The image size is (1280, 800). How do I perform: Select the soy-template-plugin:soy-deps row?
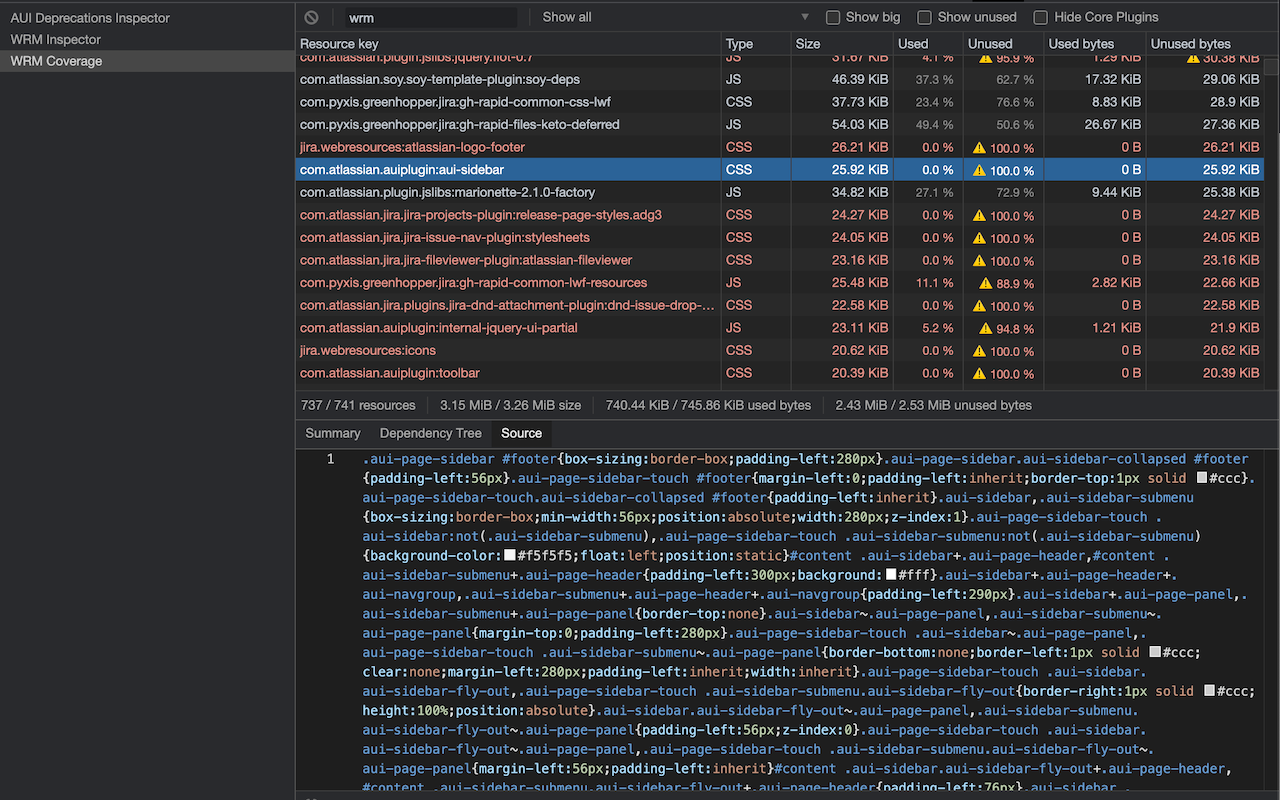pos(780,79)
